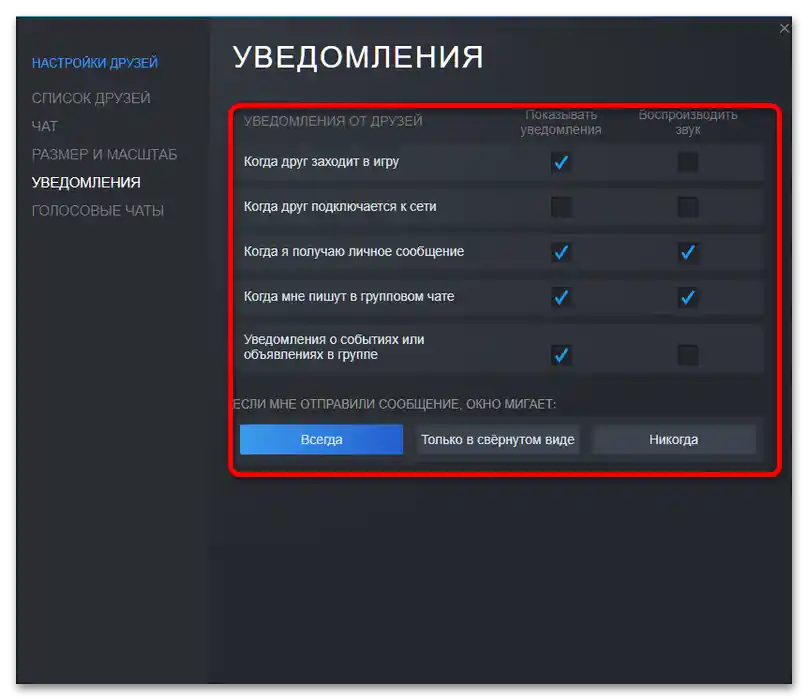This screenshot has width=808, height=700.
Task: Click 'ЕСЛИ МНЕ ОТПРАВИЛИ СООБЩЕНИЕ, ОКНО МИГАЕТ' heading
Action: click(x=395, y=404)
